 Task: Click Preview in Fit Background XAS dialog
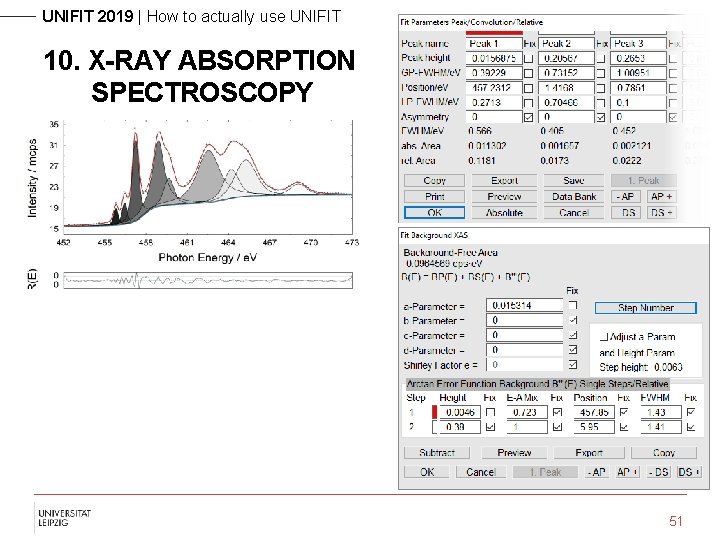coord(514,453)
